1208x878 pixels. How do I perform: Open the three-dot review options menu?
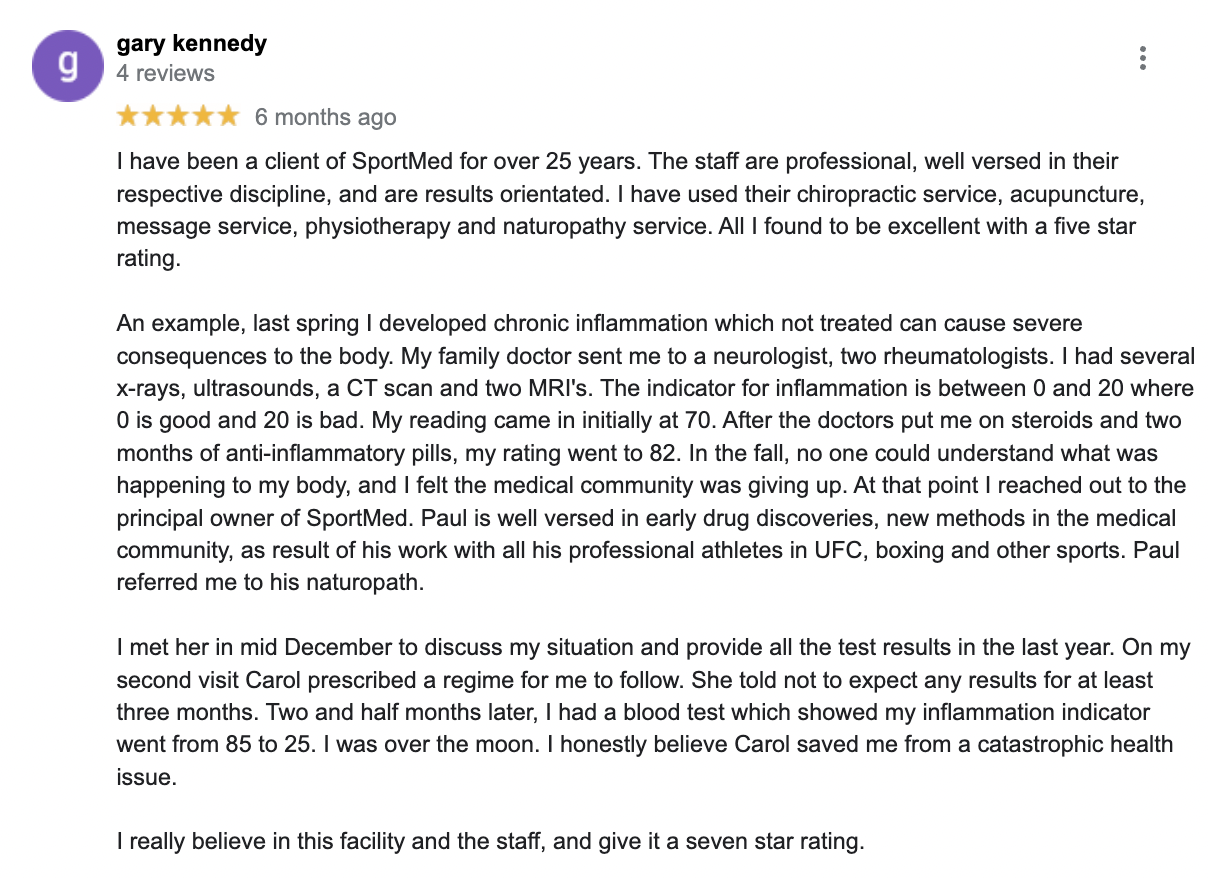point(1142,58)
